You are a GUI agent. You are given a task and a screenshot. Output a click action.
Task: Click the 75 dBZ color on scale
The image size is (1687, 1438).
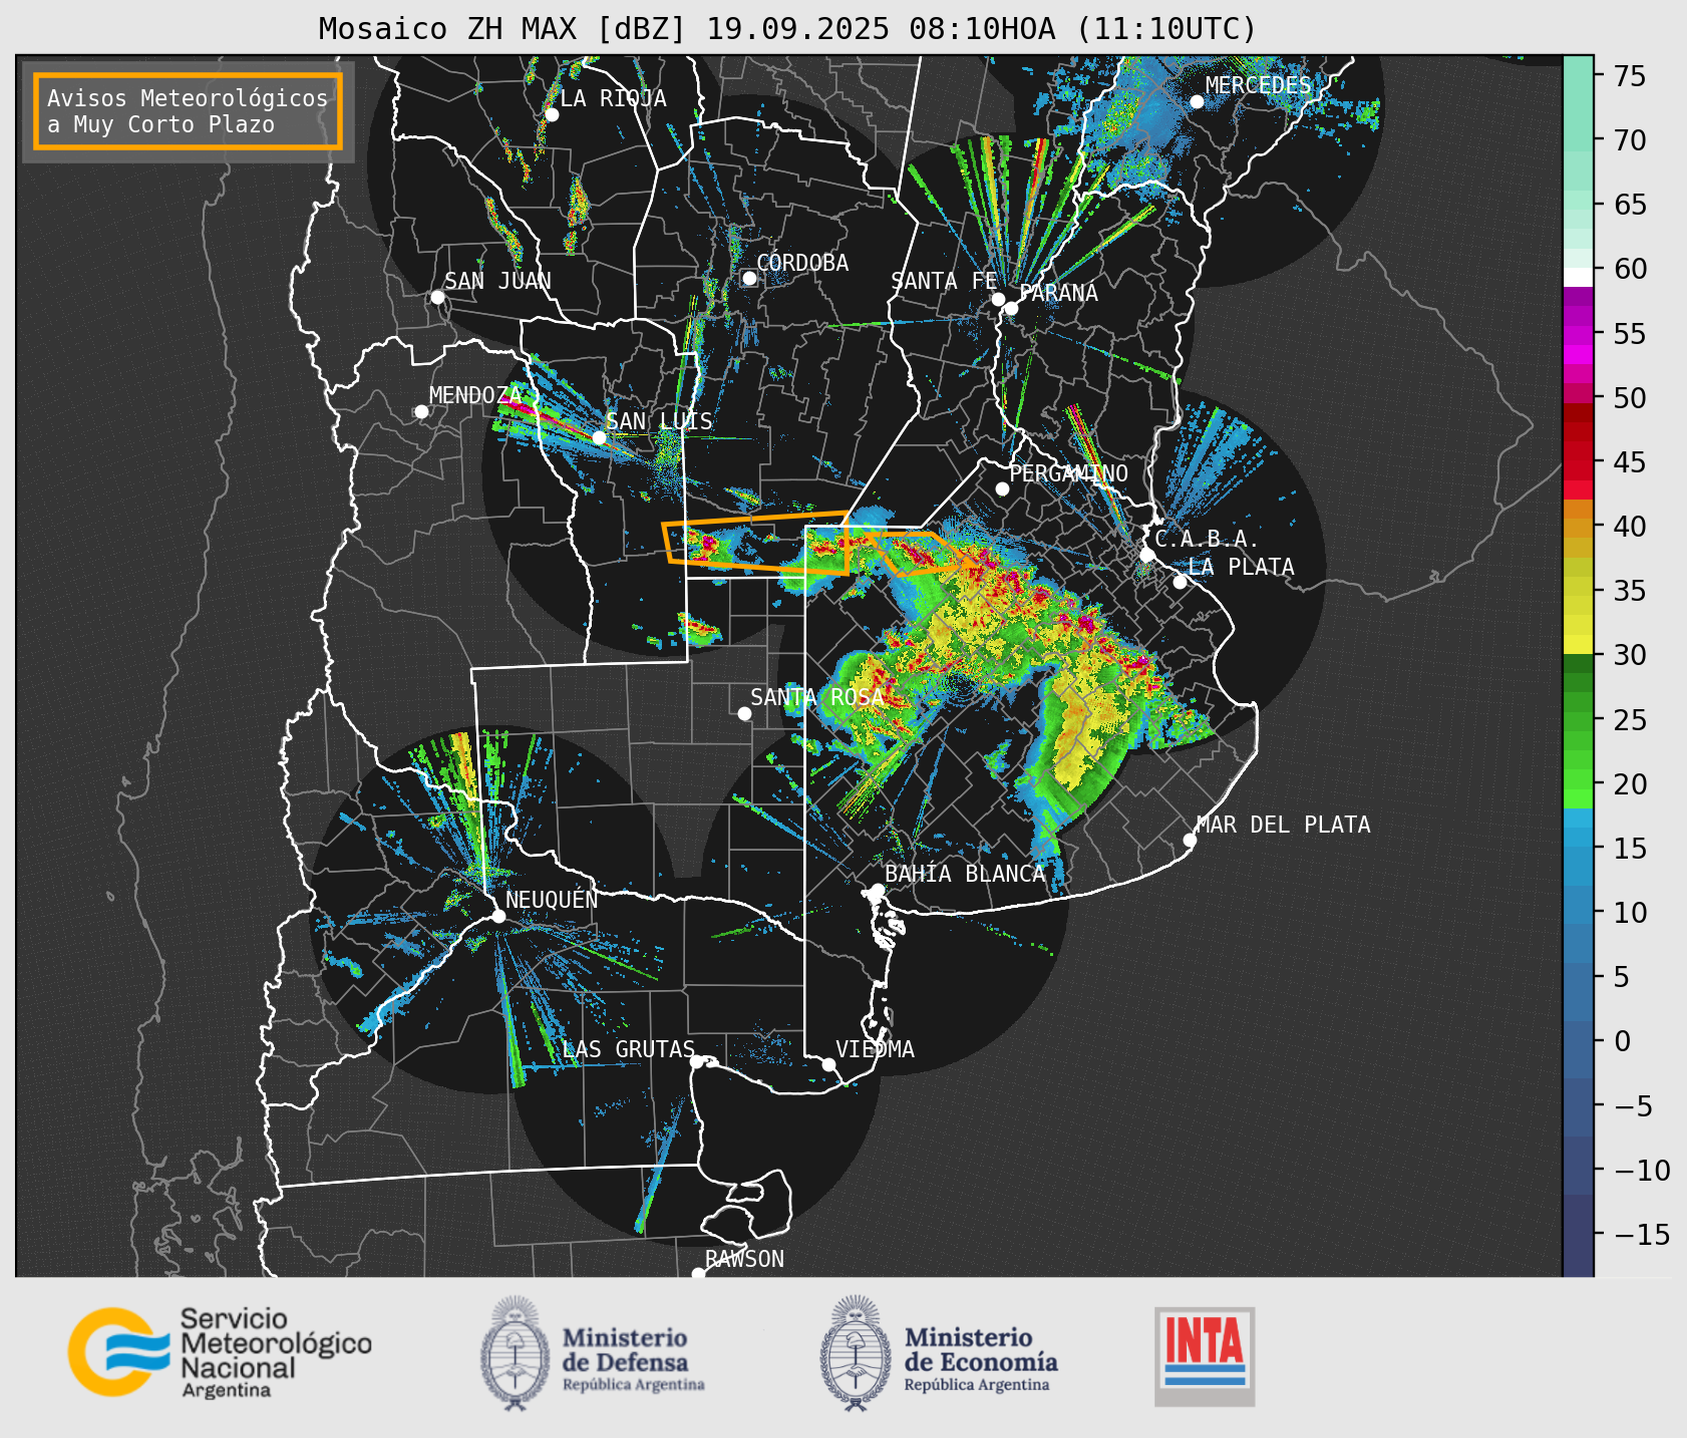(x=1578, y=76)
